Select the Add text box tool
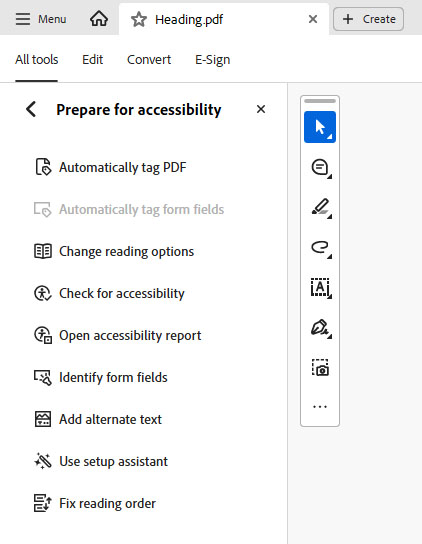Screen dimensions: 422x544 point(320,288)
